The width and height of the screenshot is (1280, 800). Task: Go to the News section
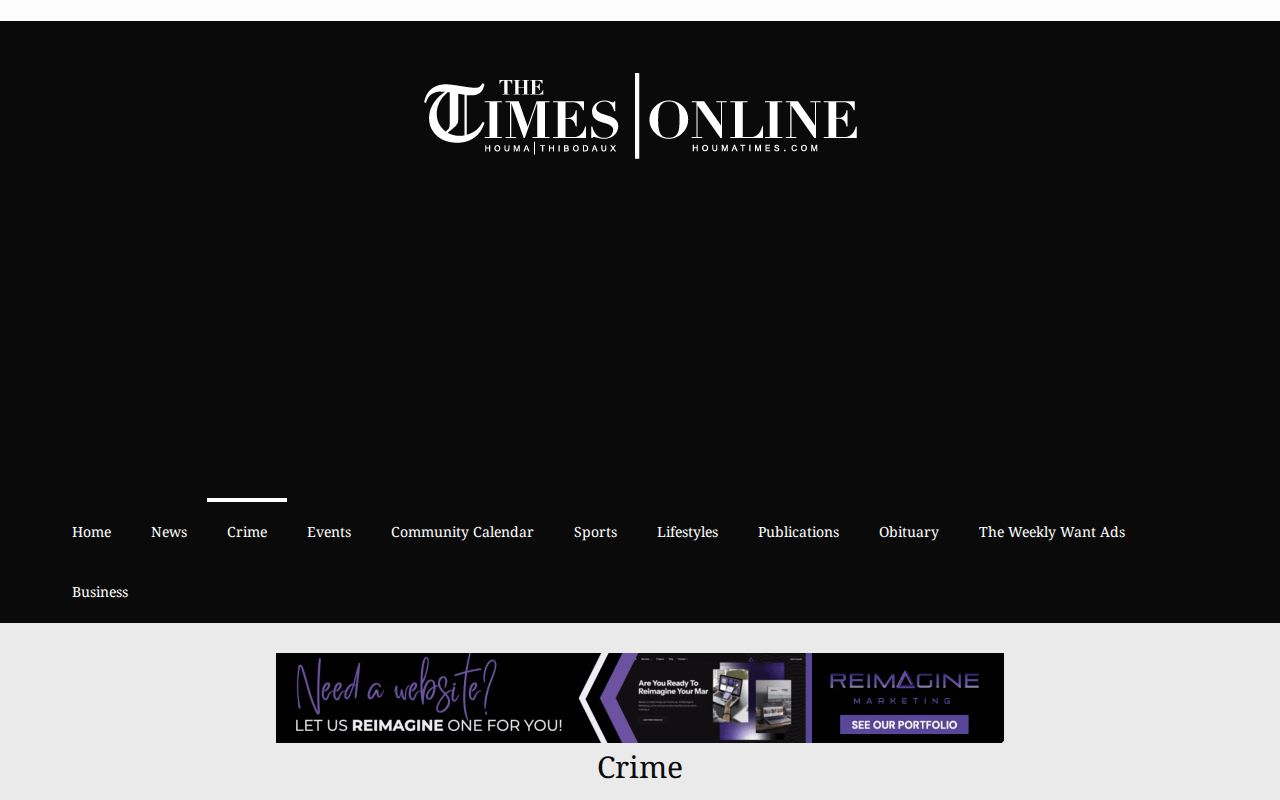pos(169,532)
